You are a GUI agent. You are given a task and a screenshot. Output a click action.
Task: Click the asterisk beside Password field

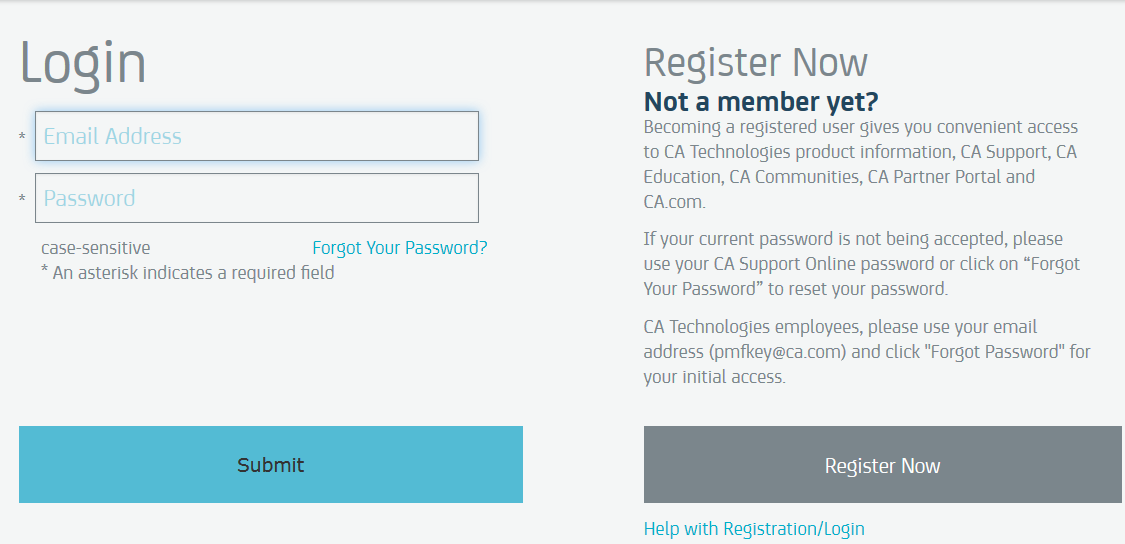pos(22,199)
